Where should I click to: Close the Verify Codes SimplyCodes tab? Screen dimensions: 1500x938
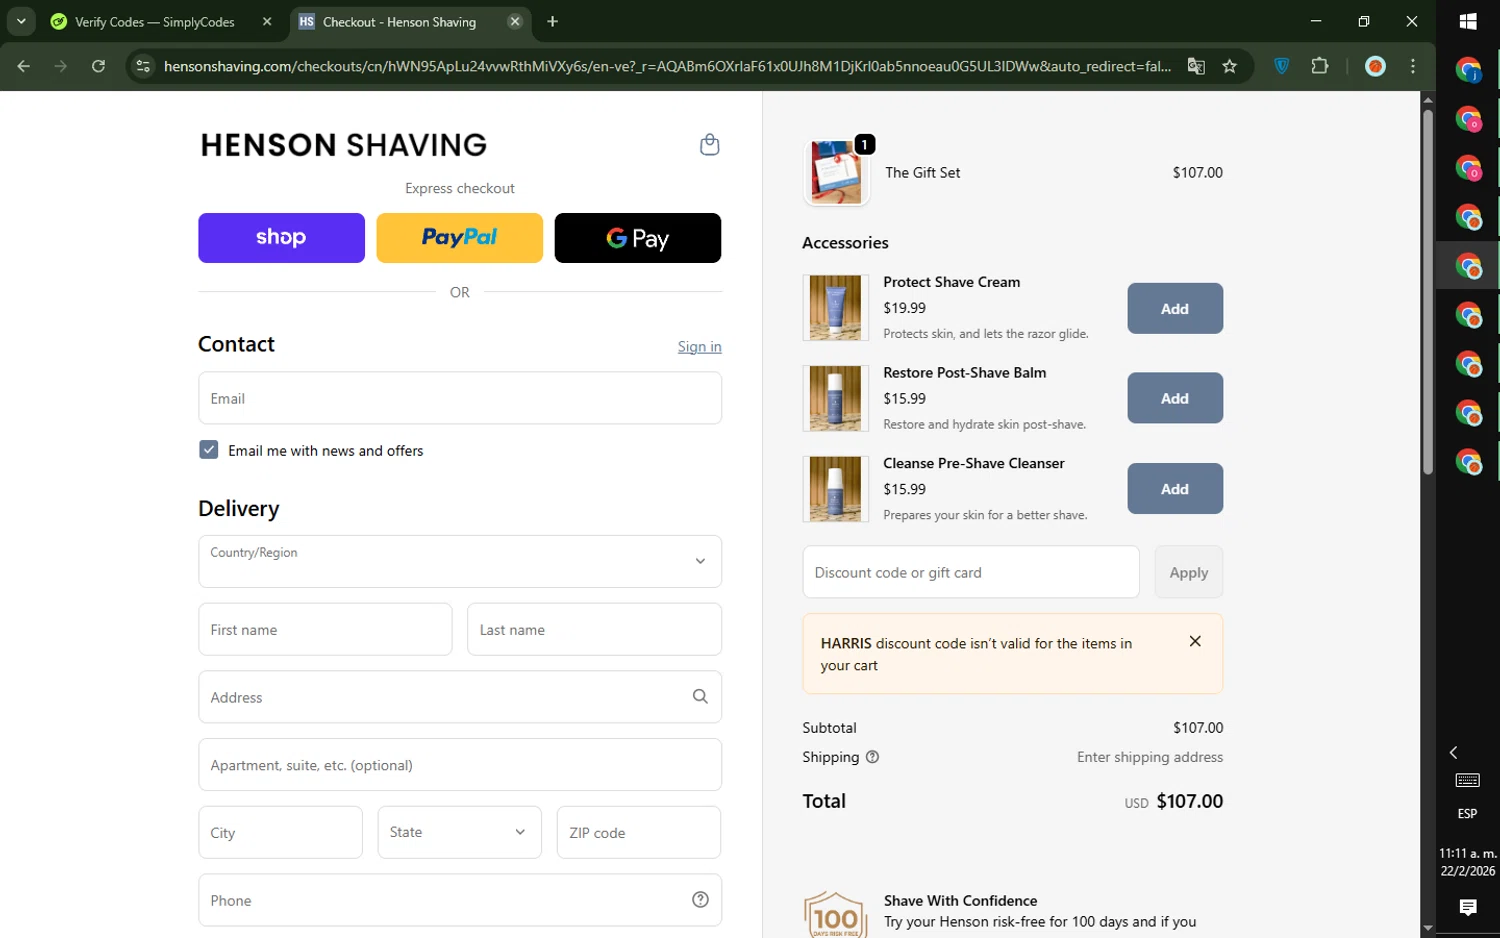tap(267, 21)
